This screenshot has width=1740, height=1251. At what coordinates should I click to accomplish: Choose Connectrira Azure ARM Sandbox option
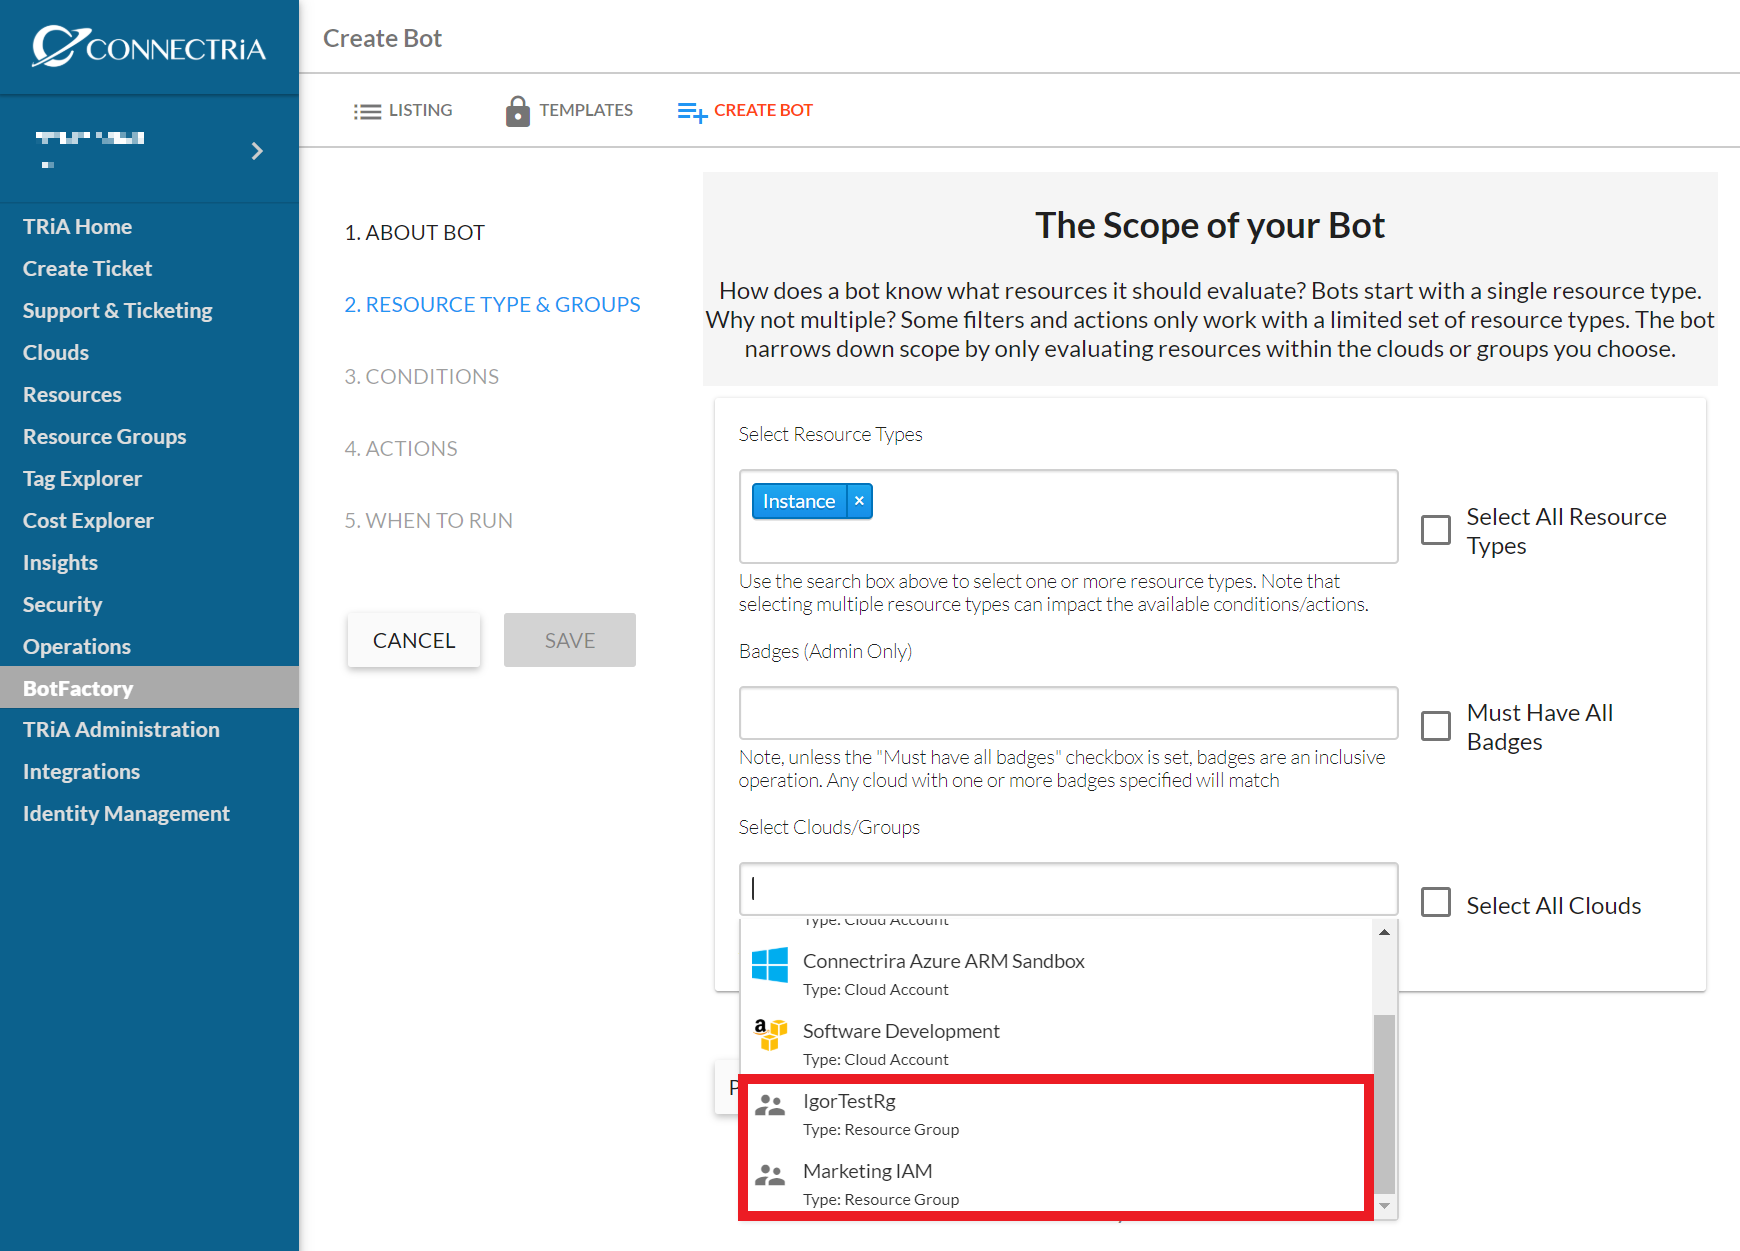[x=1056, y=974]
